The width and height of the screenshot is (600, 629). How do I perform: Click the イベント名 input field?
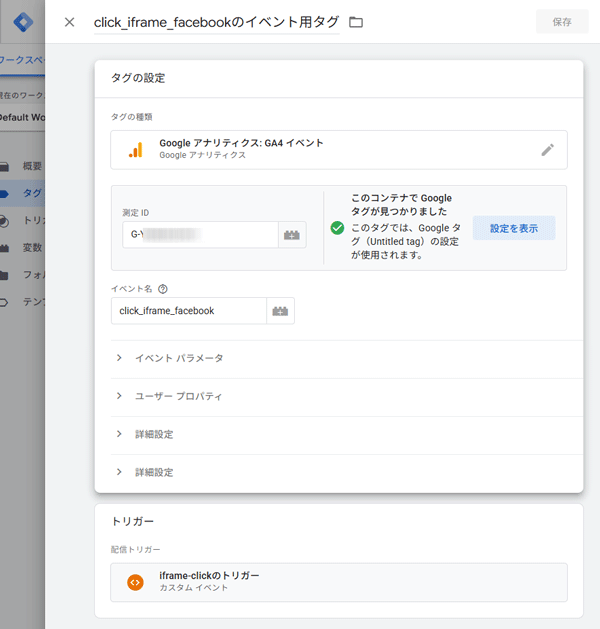coord(188,311)
